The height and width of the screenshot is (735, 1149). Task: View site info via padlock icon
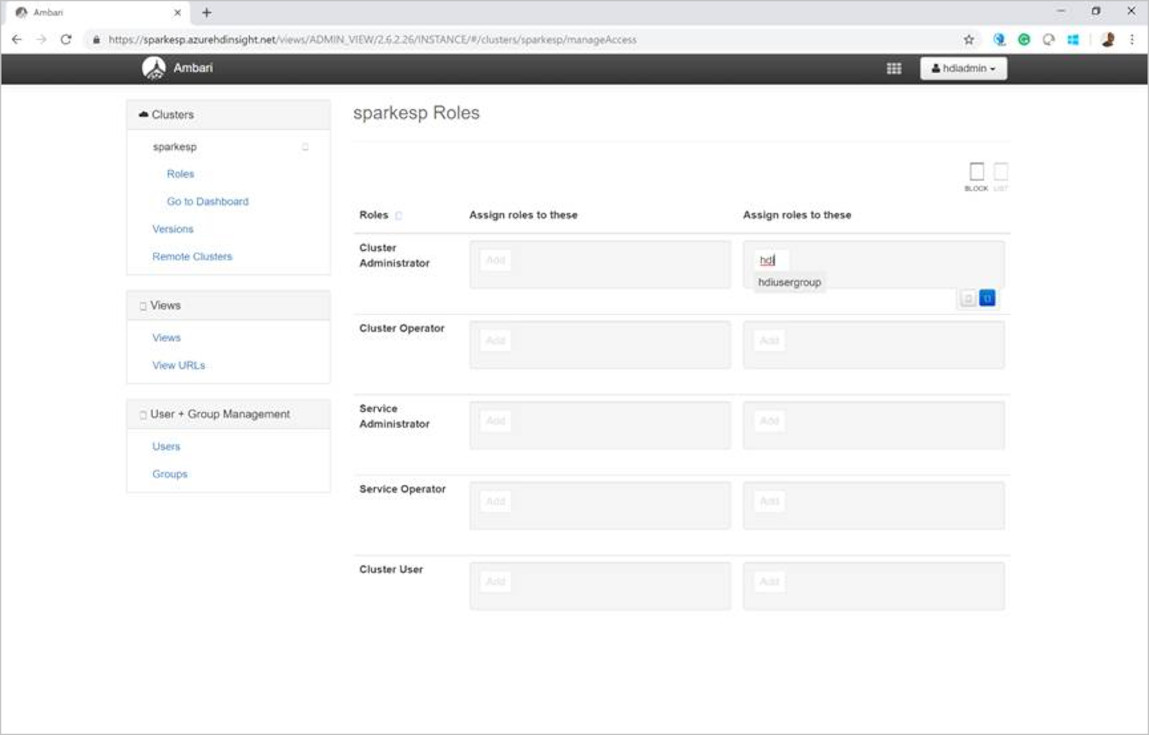[x=95, y=40]
